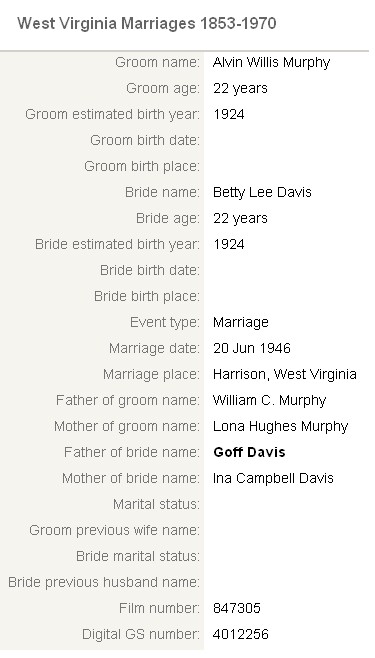Screen dimensions: 375x658
Task: Click bride name Betty Lee Davis
Action: pyautogui.click(x=262, y=193)
